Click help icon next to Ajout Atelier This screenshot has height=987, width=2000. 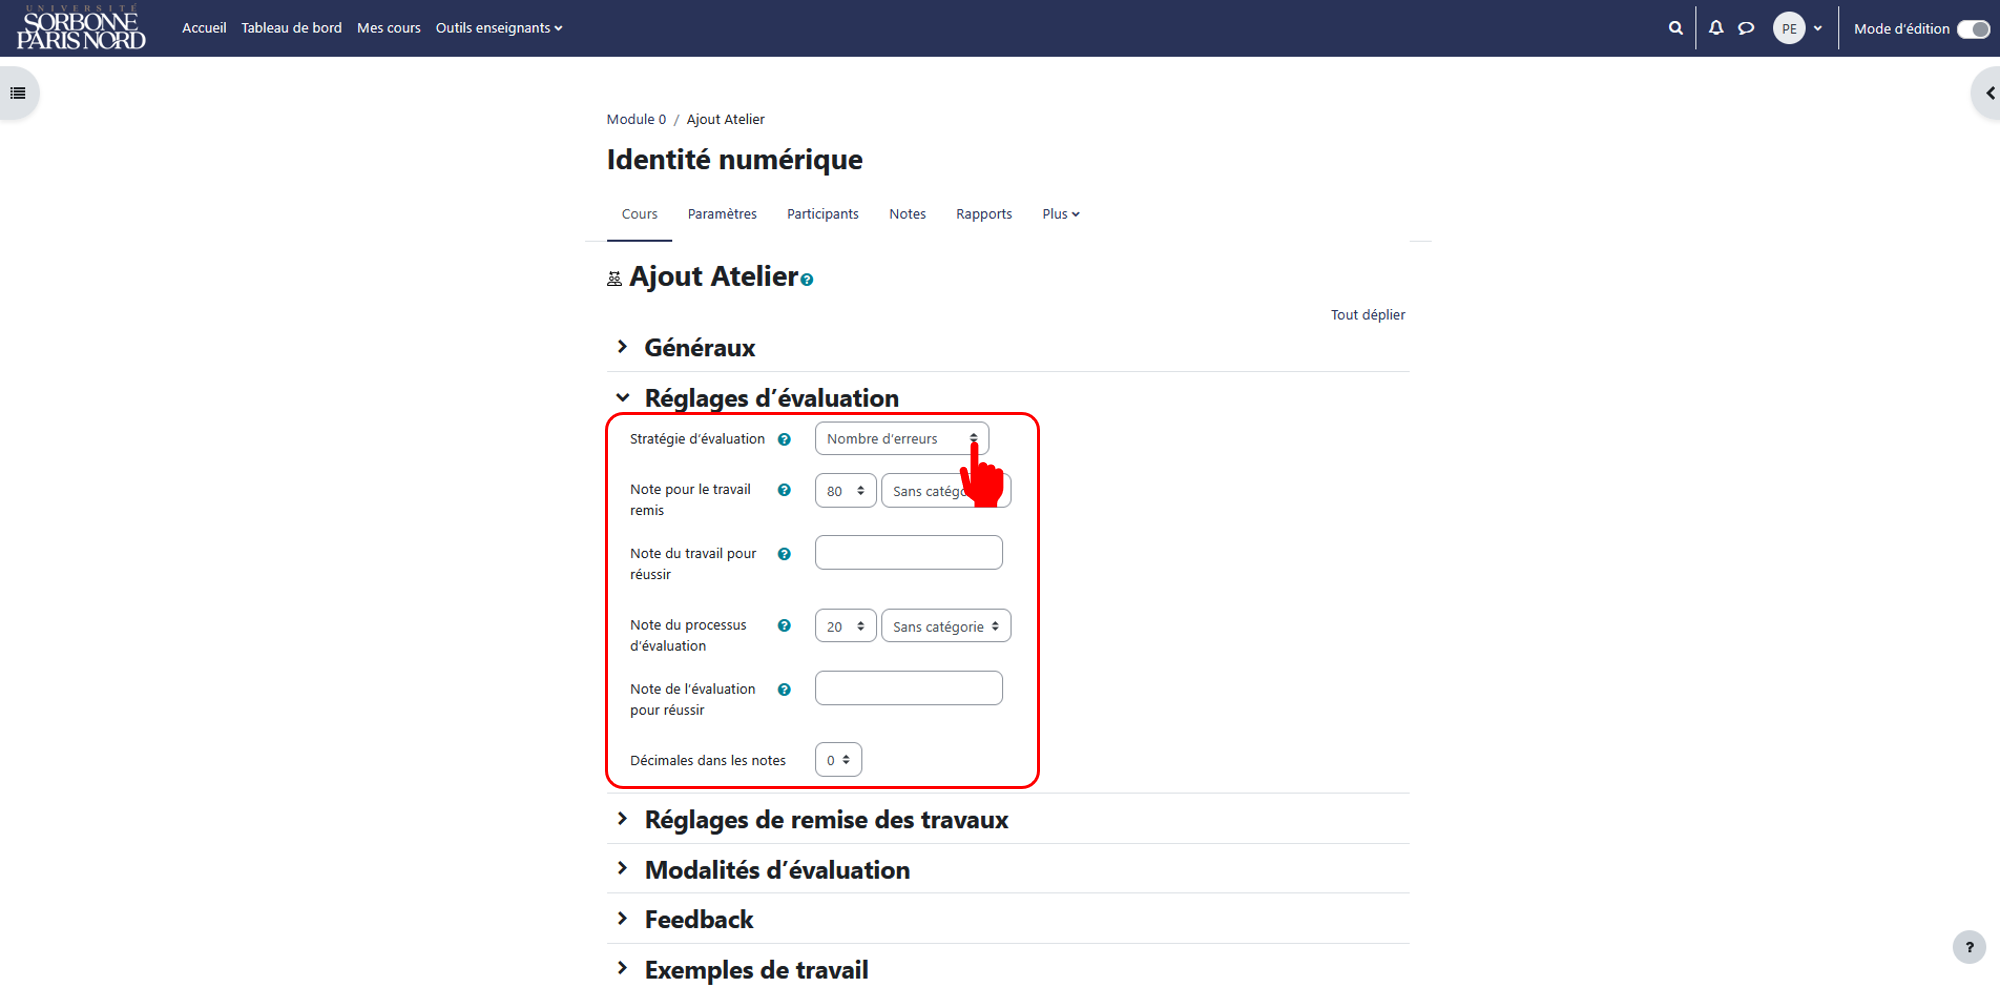[807, 280]
